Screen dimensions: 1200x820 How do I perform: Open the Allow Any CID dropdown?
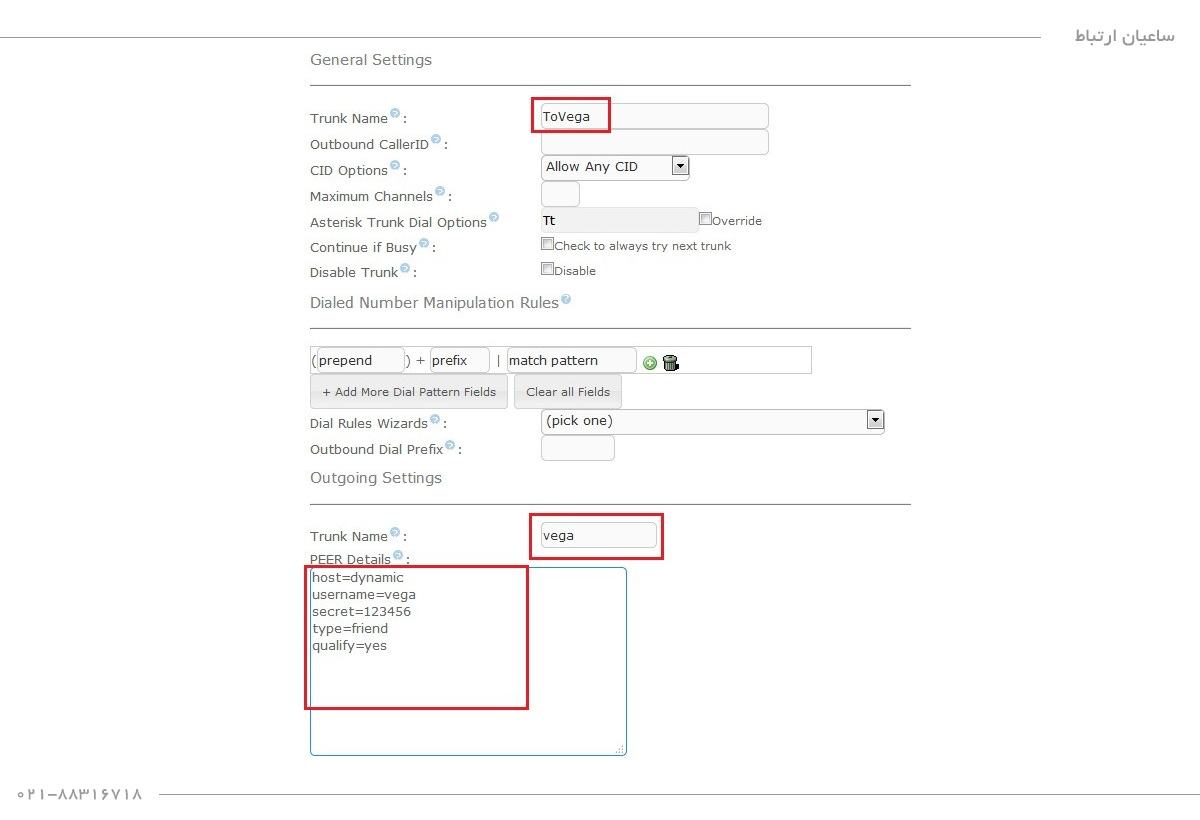[615, 167]
